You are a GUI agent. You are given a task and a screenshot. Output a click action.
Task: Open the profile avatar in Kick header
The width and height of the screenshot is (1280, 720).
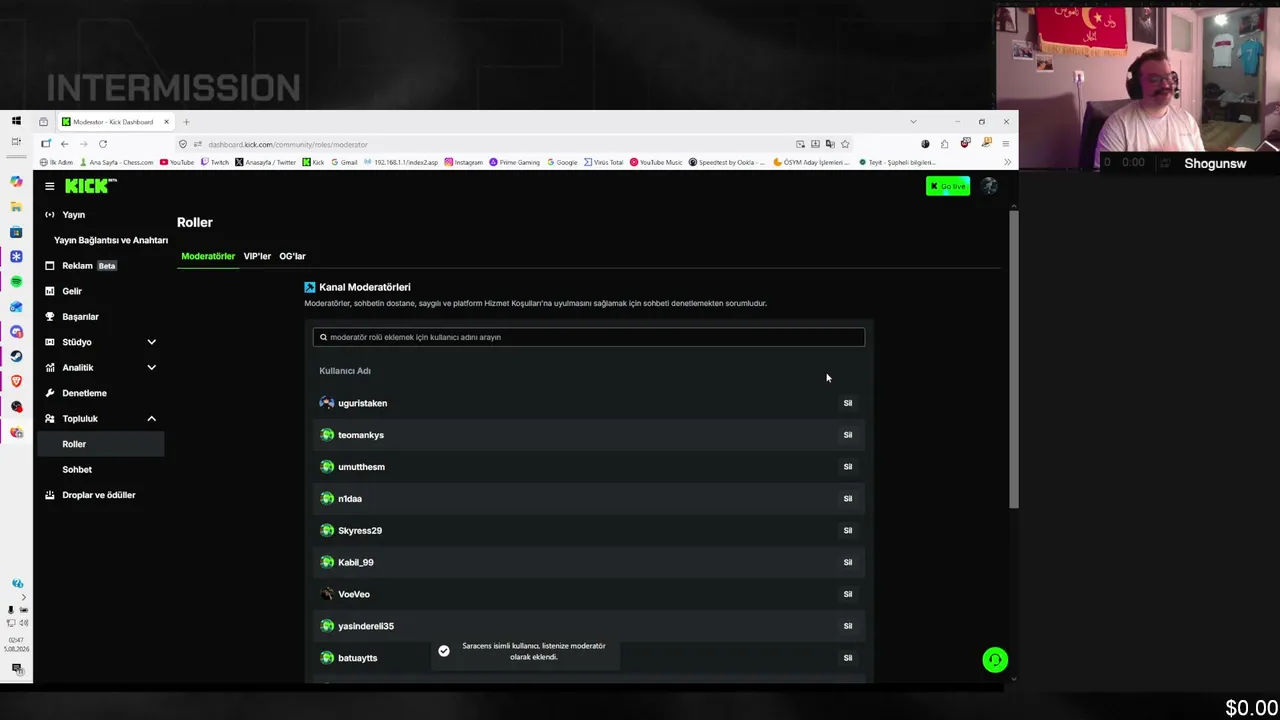click(989, 186)
